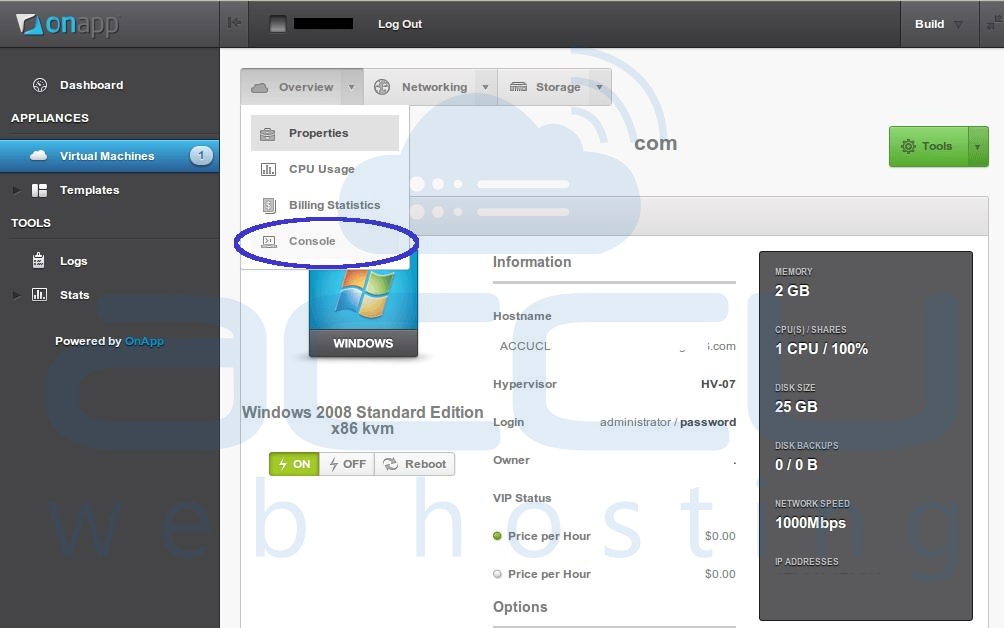Open Virtual Machines in the sidebar

click(x=109, y=156)
